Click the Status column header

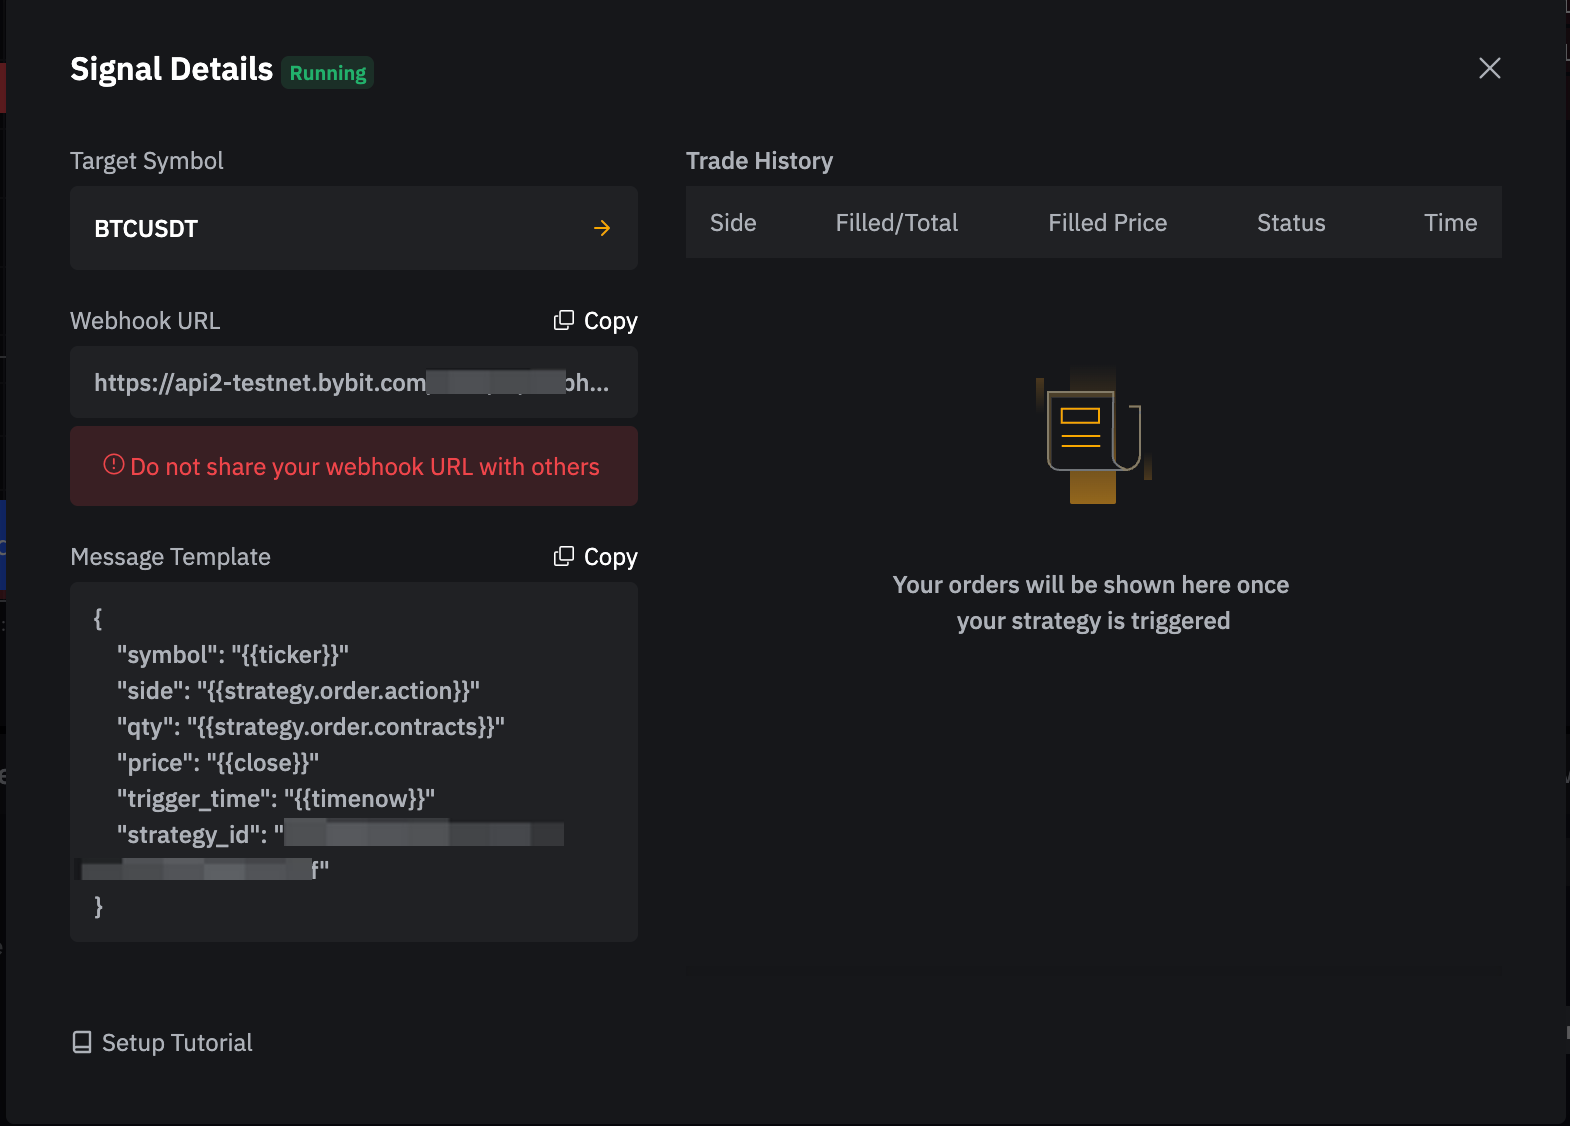[x=1290, y=223]
